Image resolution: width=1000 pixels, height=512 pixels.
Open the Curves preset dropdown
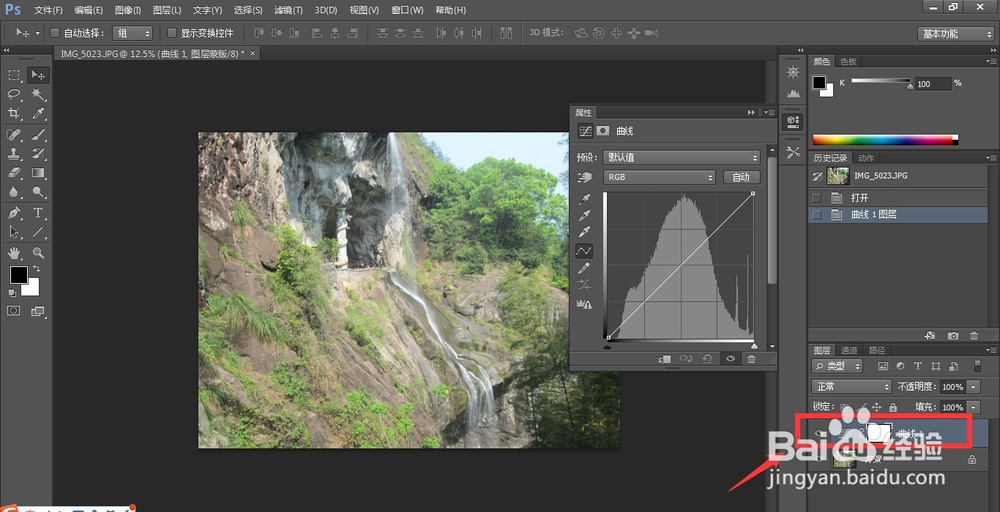point(681,157)
